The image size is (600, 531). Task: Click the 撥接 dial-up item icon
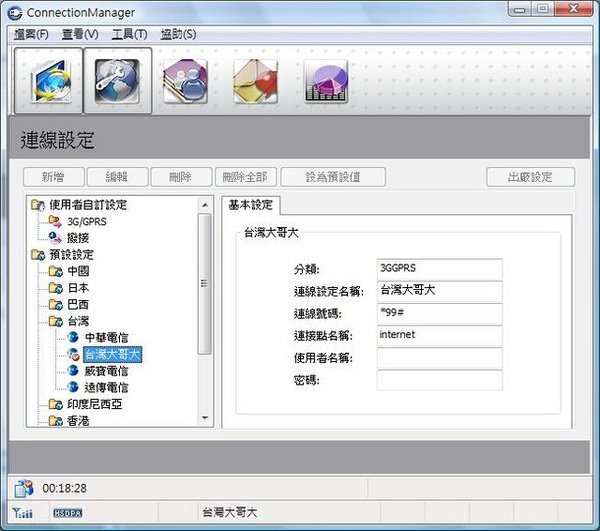(x=55, y=238)
